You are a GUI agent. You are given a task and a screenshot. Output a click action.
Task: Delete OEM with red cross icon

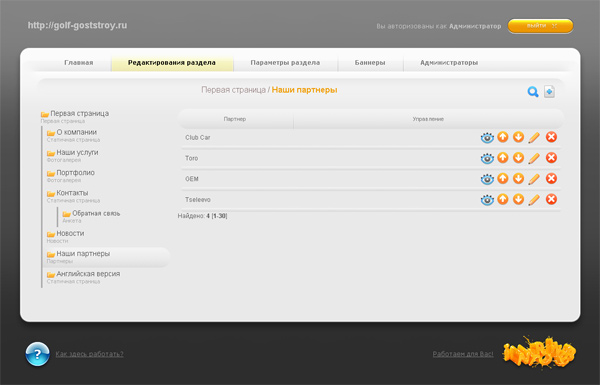(551, 178)
